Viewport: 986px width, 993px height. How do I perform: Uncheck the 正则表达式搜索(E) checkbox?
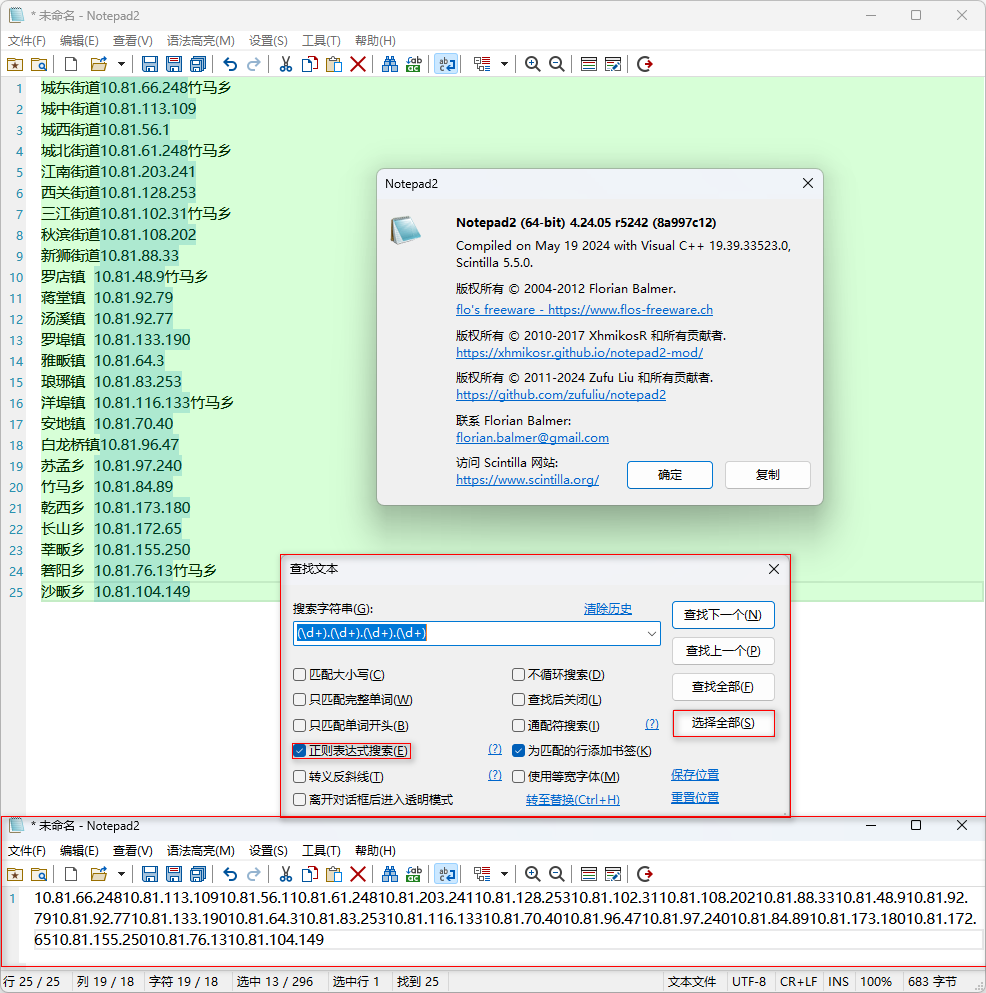click(300, 751)
